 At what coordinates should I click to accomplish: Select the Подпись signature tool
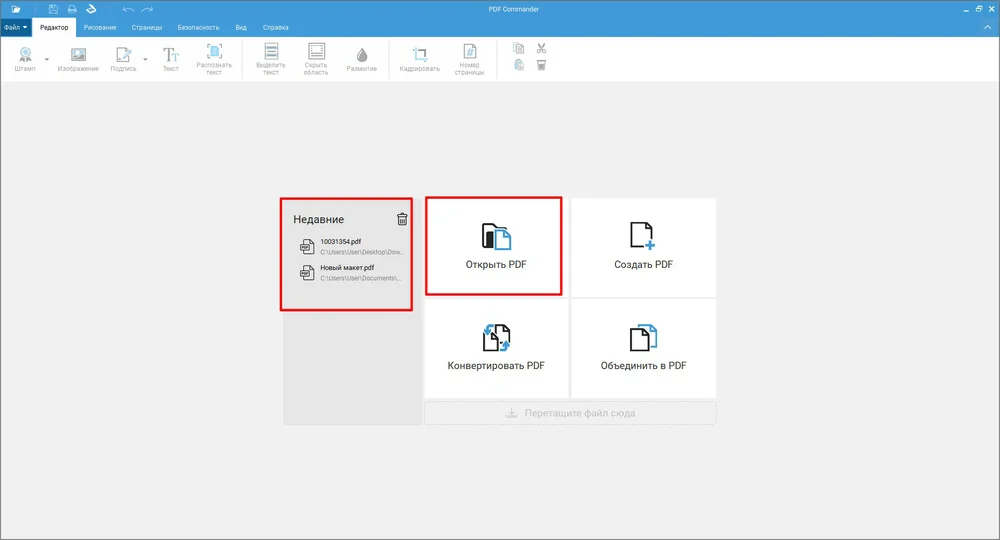(x=123, y=59)
